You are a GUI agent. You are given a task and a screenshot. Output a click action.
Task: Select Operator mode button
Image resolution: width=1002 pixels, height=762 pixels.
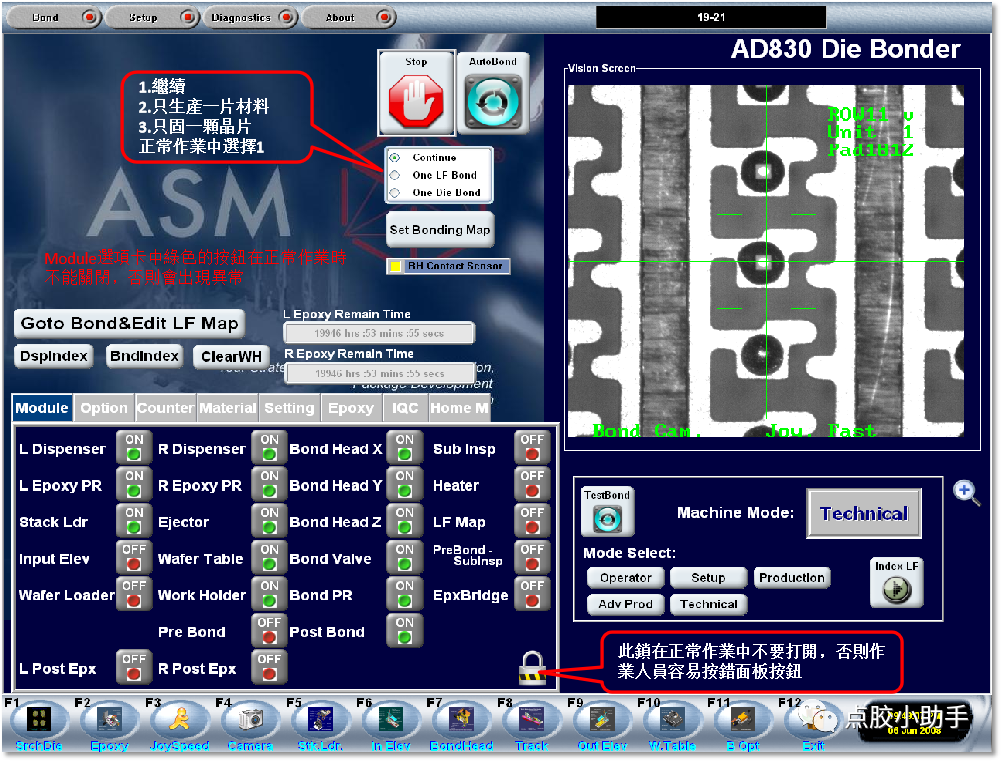coord(626,578)
